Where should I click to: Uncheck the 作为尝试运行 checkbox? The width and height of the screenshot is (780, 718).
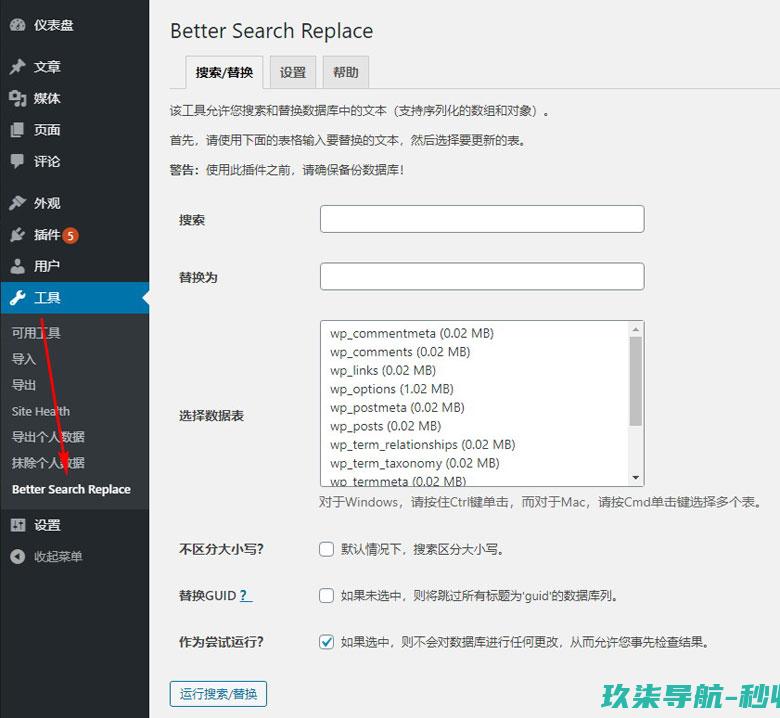tap(326, 642)
